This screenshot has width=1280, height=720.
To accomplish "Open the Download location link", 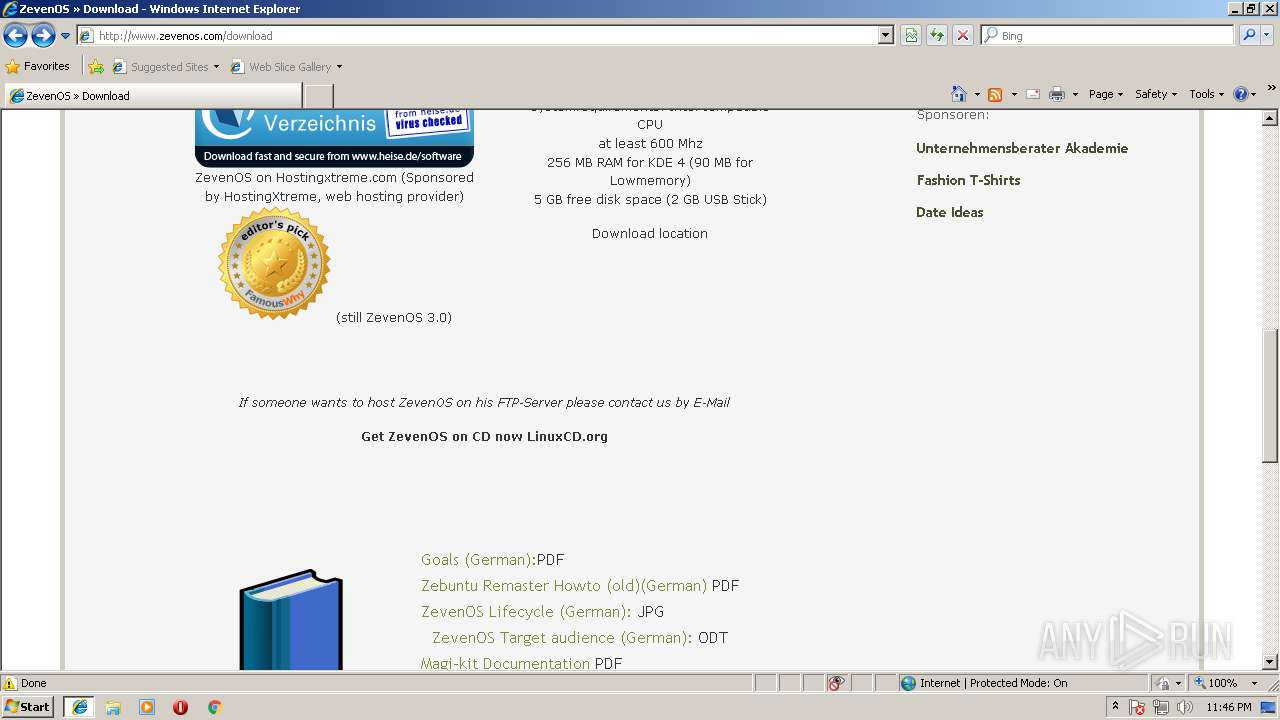I will 649,233.
